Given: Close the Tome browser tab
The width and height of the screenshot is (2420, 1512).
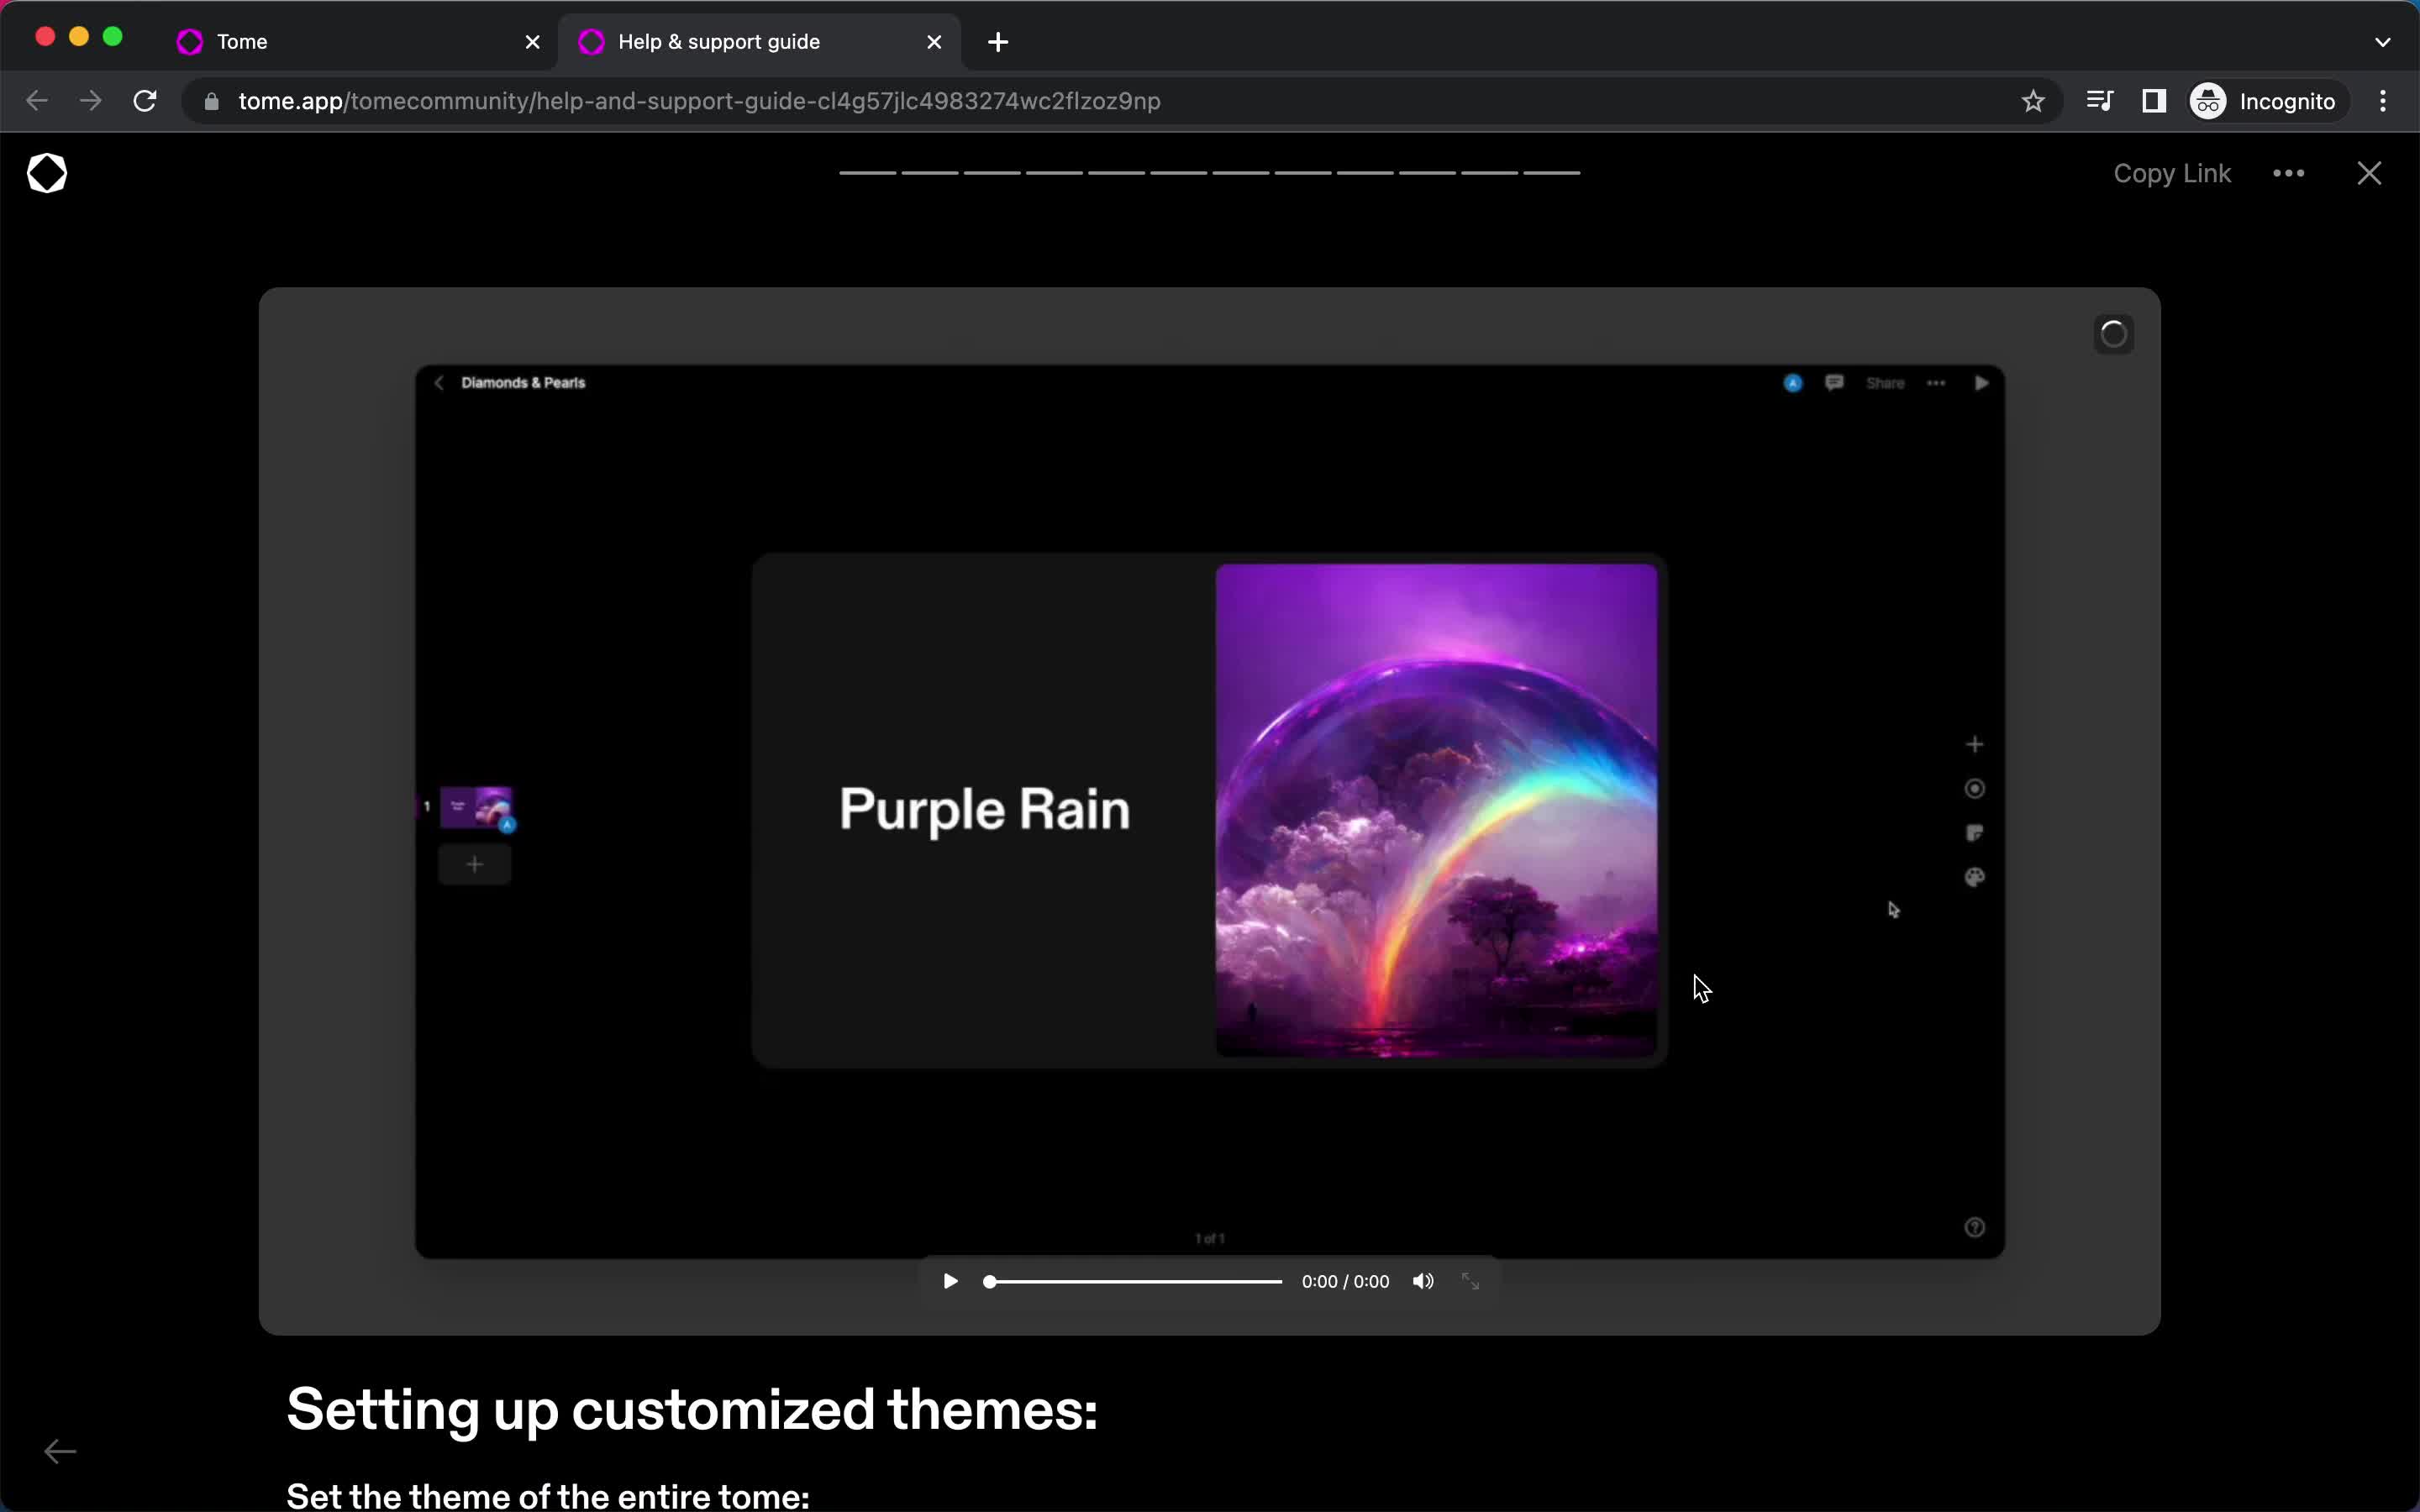Looking at the screenshot, I should (532, 42).
